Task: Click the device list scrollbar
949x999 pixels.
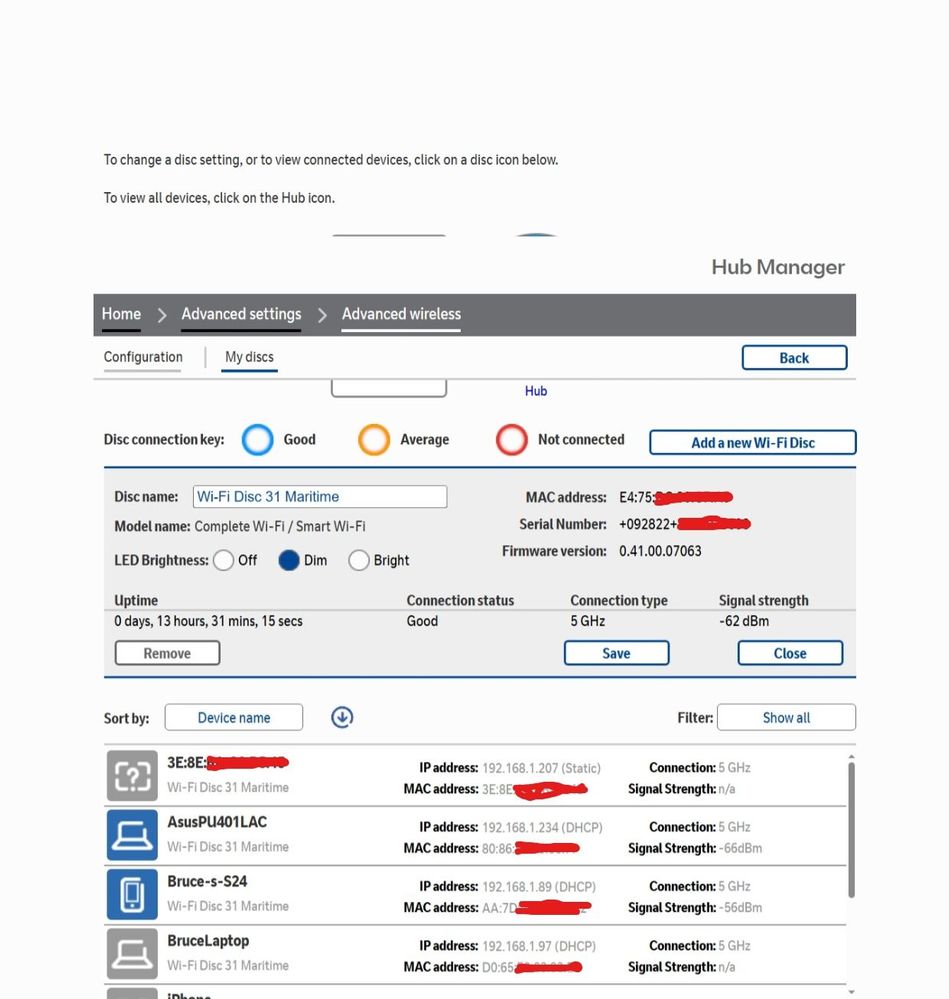Action: click(x=852, y=830)
